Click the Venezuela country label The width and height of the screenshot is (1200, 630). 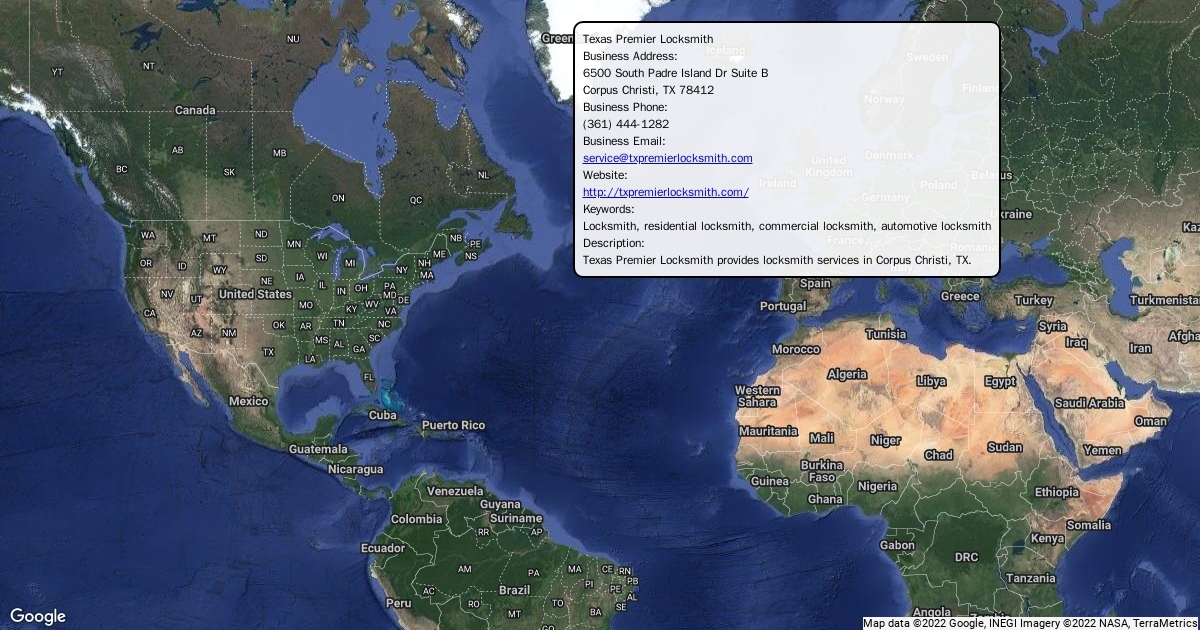455,491
